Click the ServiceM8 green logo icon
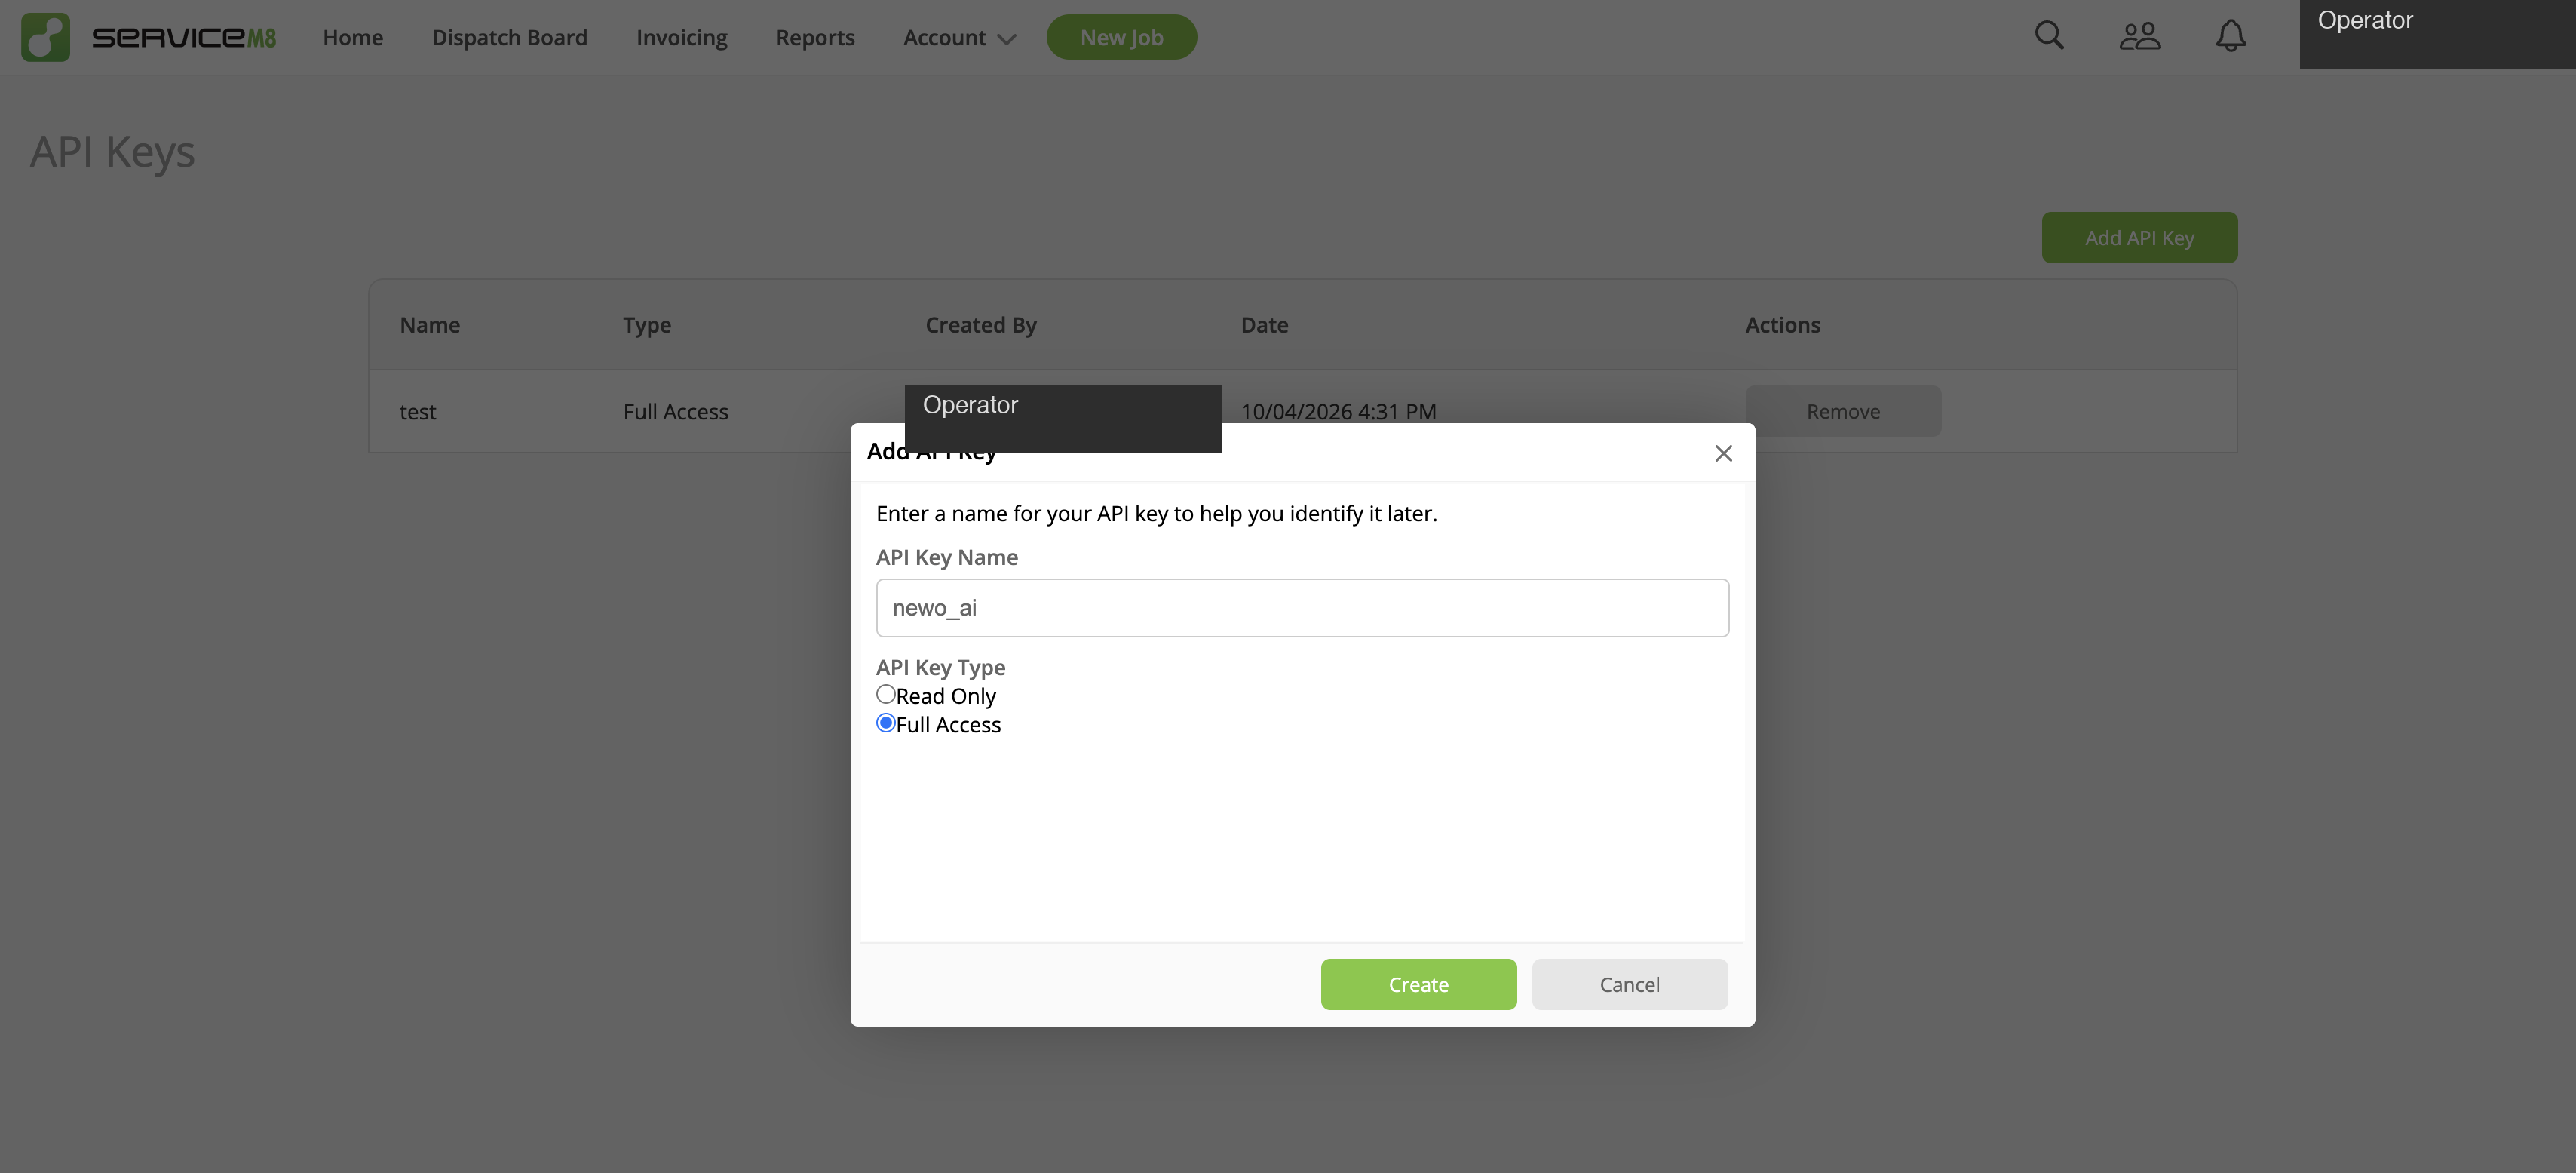The image size is (2576, 1173). click(45, 37)
